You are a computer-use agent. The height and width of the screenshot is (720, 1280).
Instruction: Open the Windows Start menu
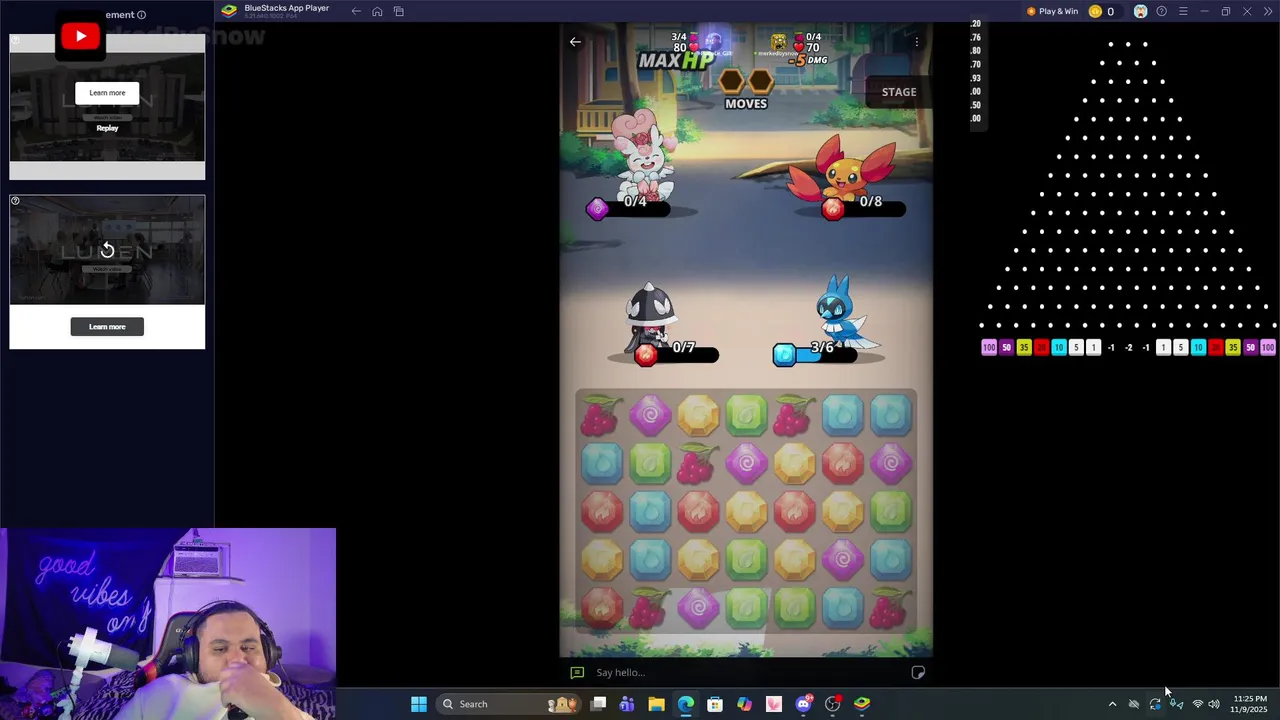click(x=419, y=704)
